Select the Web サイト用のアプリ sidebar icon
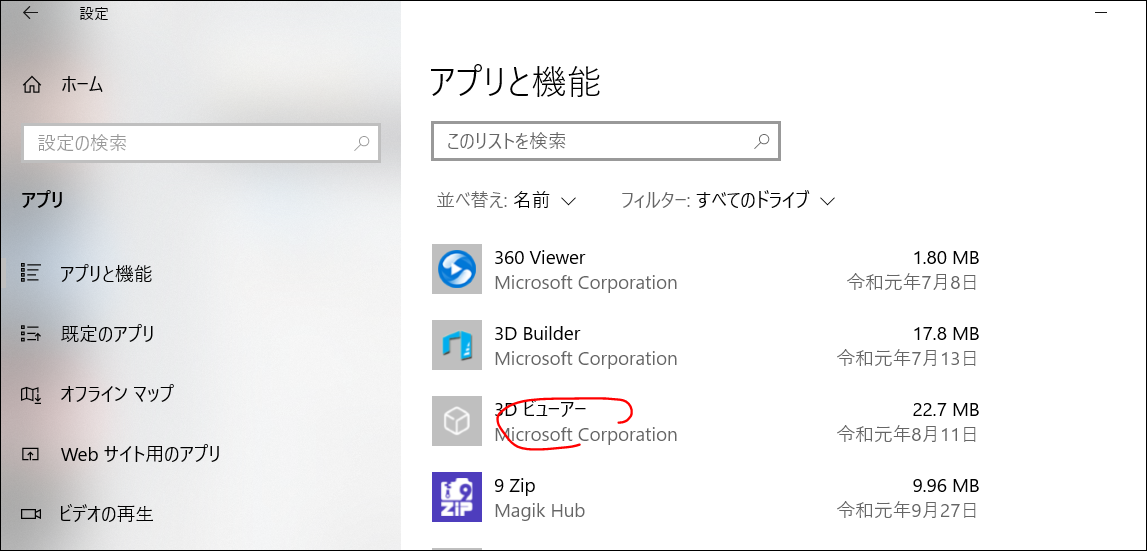The height and width of the screenshot is (551, 1147). pos(30,454)
